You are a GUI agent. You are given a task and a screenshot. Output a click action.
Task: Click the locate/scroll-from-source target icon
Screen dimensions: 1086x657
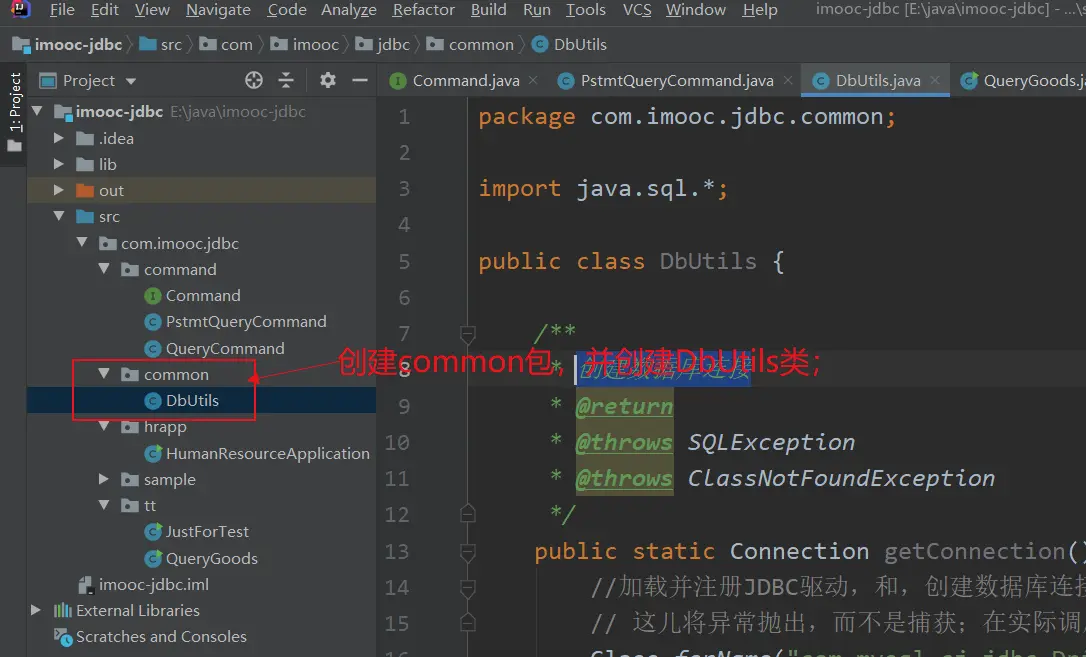click(254, 81)
